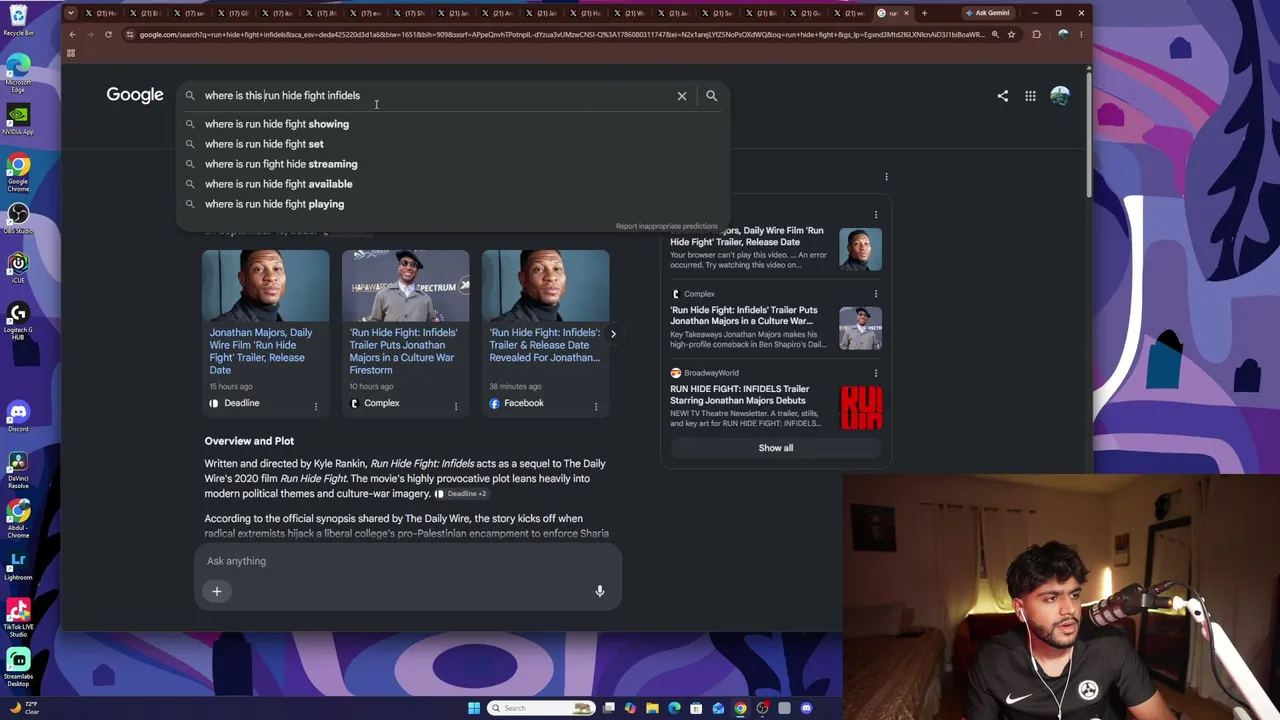Screen dimensions: 1280x720
Task: Open the Deadline +2 sources chip
Action: (x=462, y=494)
